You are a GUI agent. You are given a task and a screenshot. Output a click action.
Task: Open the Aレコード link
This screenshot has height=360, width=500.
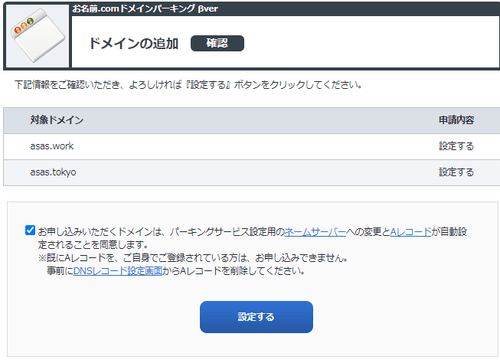[411, 231]
